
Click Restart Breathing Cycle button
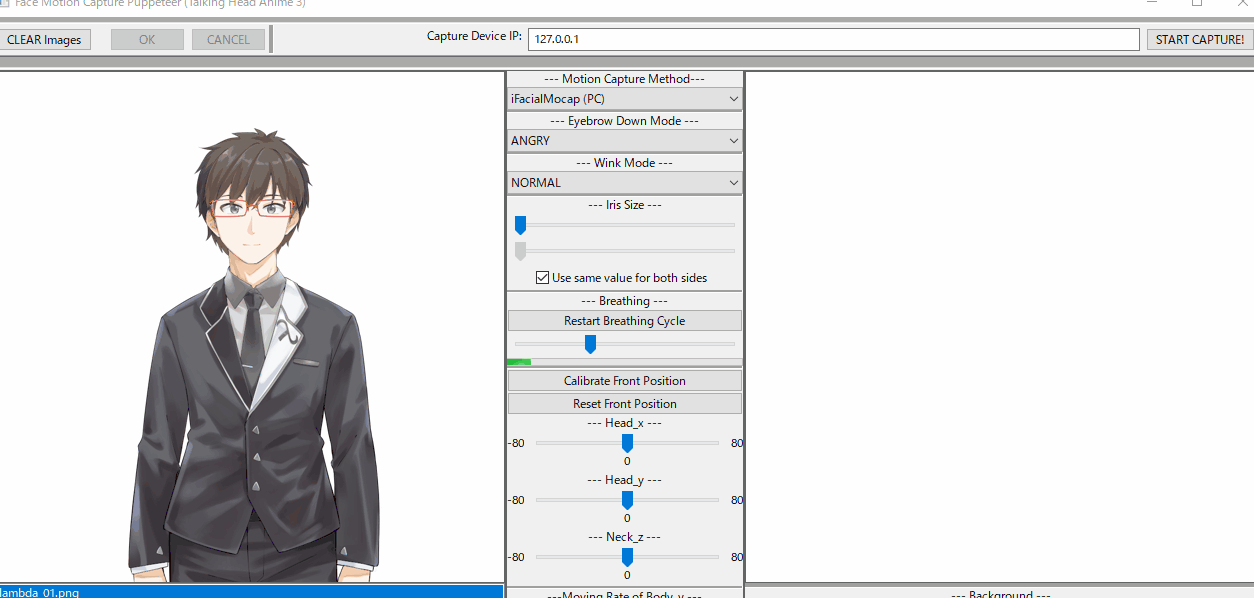pos(625,321)
